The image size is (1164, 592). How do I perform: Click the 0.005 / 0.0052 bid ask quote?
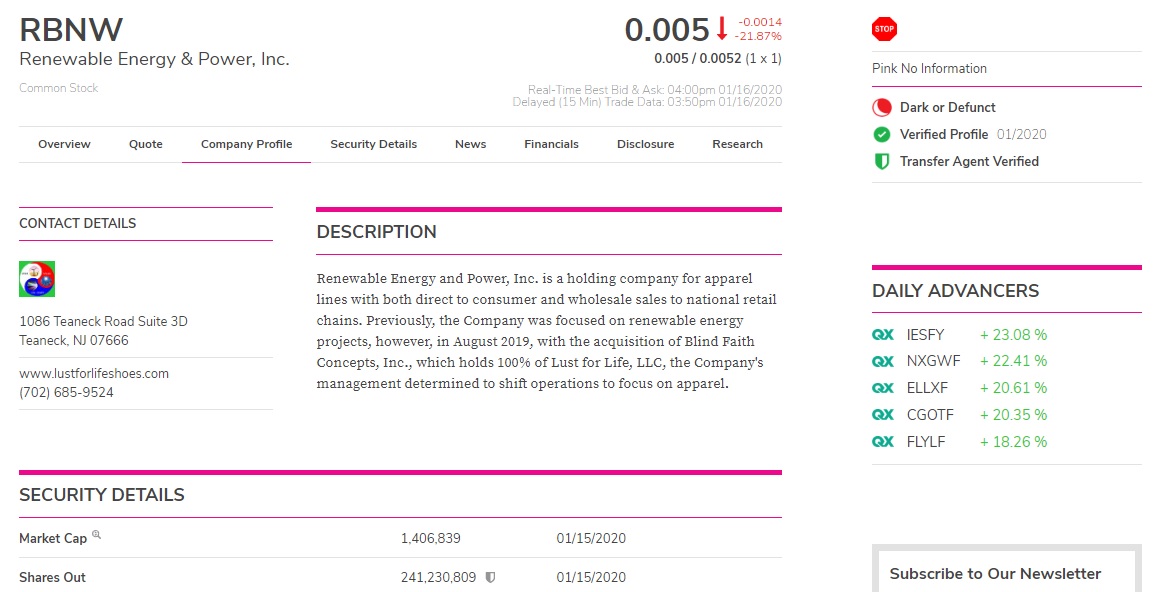[697, 58]
